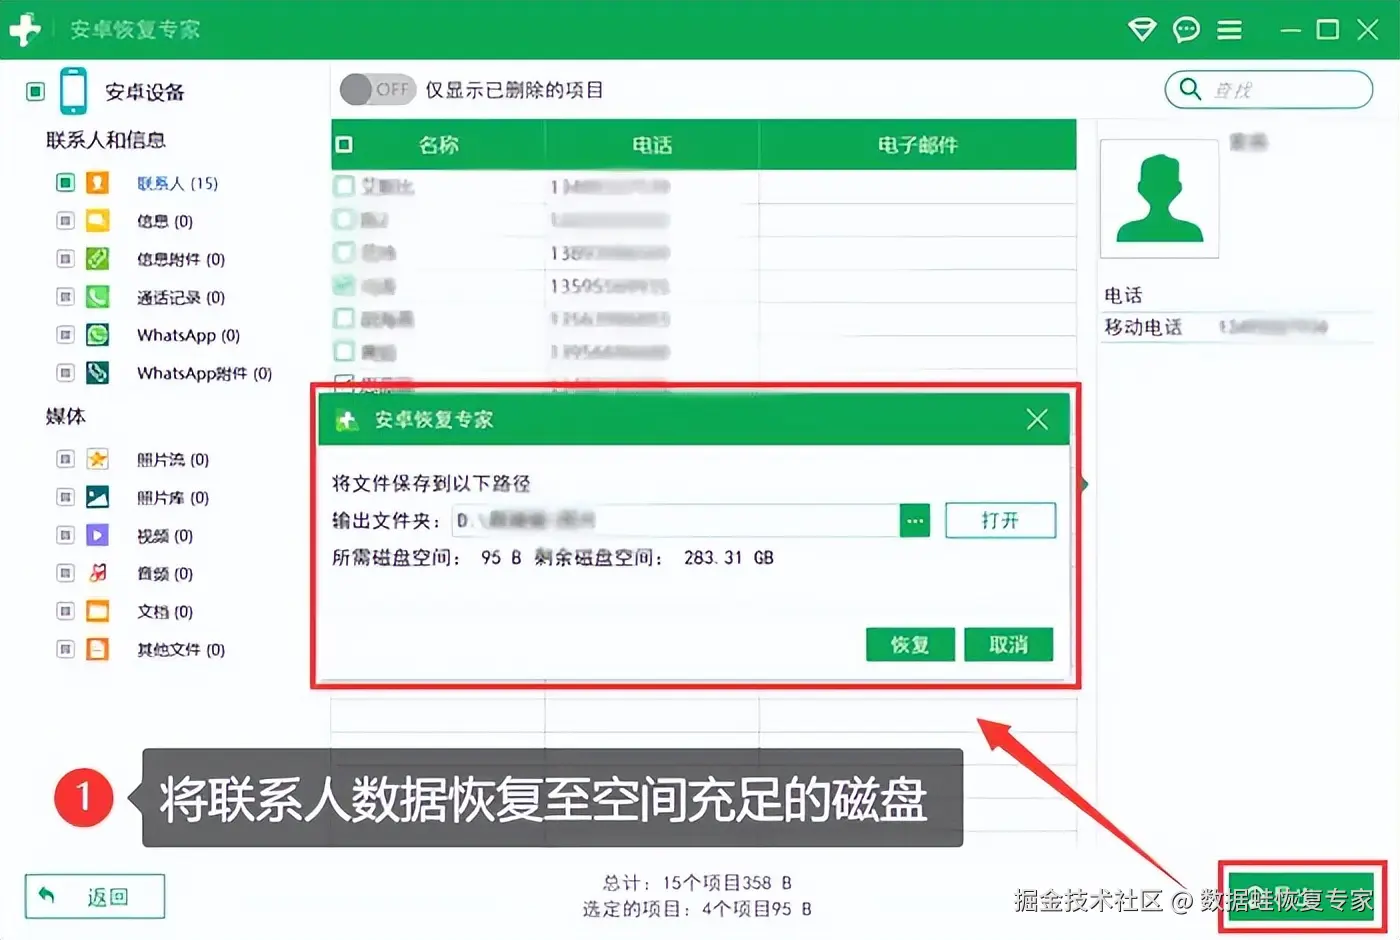Toggle the WhatsApp (0) checkbox

[x=65, y=335]
